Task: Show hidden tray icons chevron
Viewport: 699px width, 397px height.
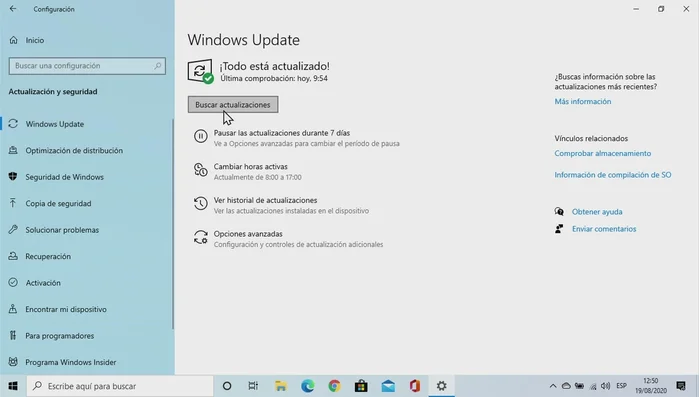Action: coord(553,386)
